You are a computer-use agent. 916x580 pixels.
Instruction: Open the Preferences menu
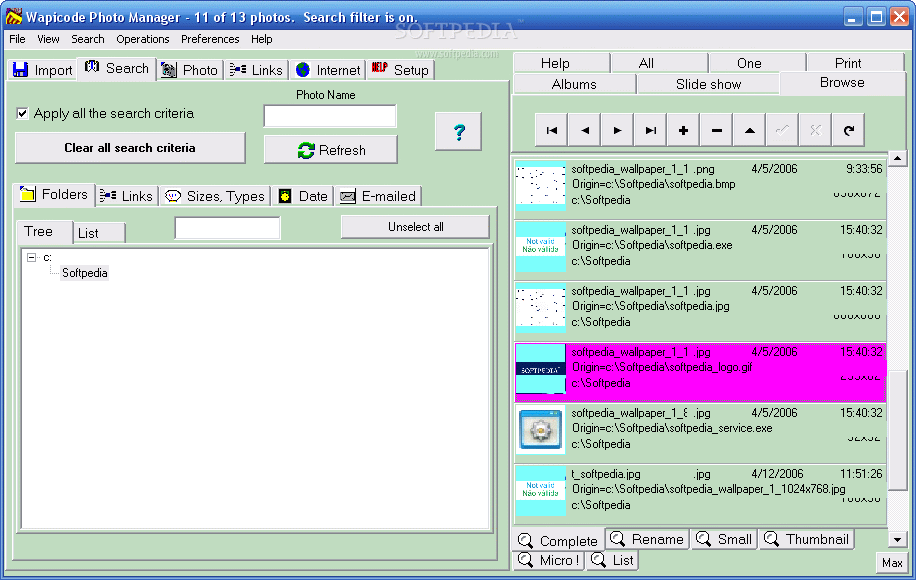tap(210, 39)
